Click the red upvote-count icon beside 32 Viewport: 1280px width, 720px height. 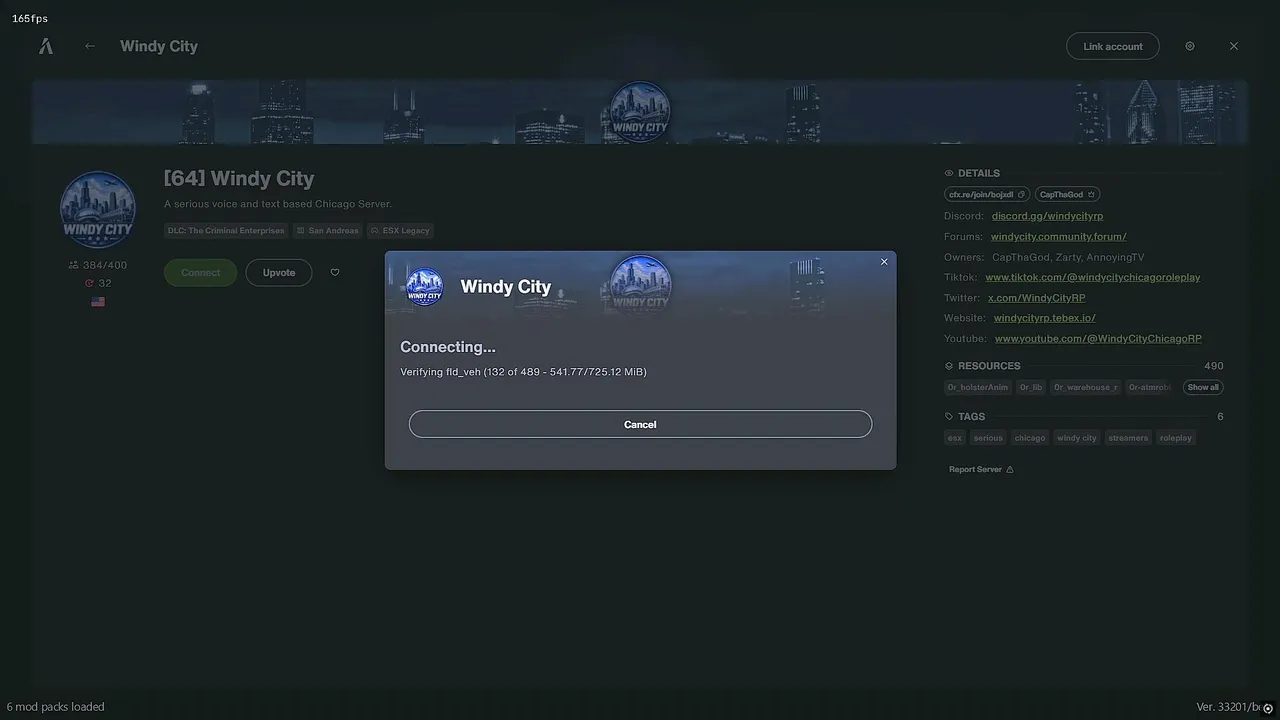[90, 283]
